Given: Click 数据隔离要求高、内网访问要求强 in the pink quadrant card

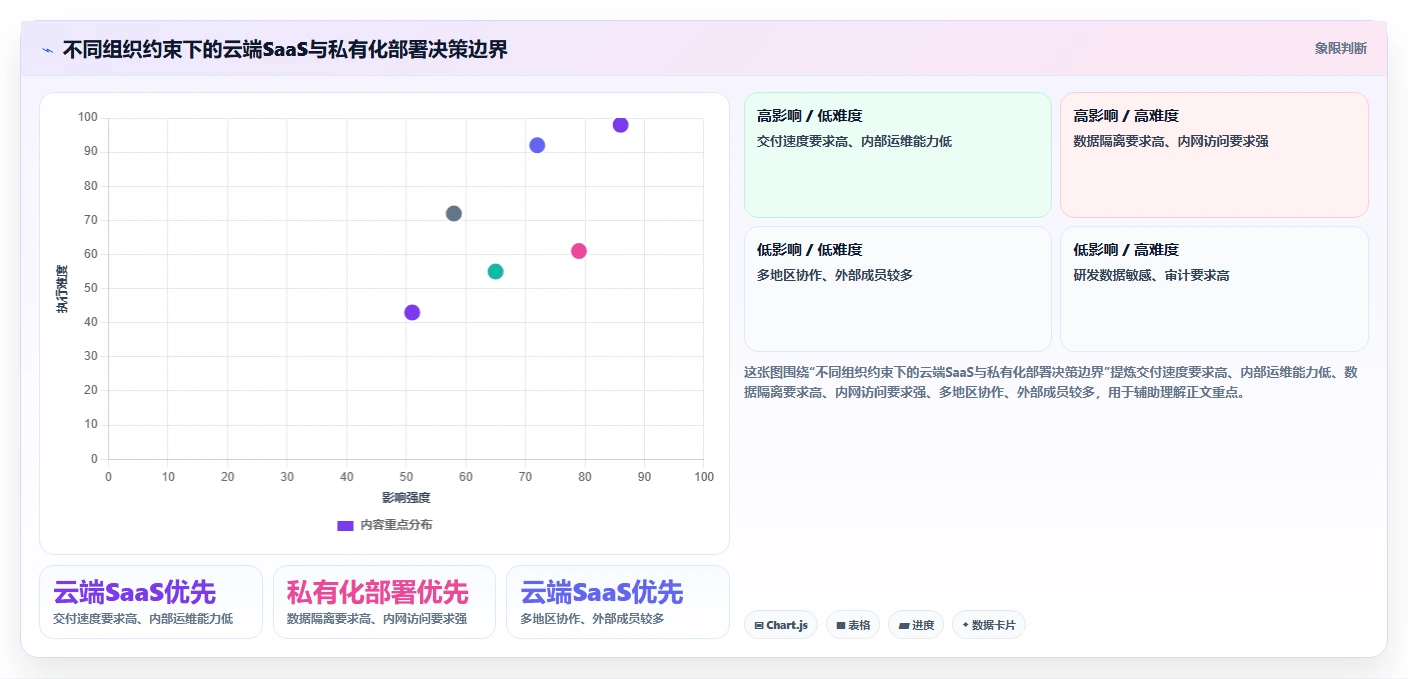Looking at the screenshot, I should 1171,141.
